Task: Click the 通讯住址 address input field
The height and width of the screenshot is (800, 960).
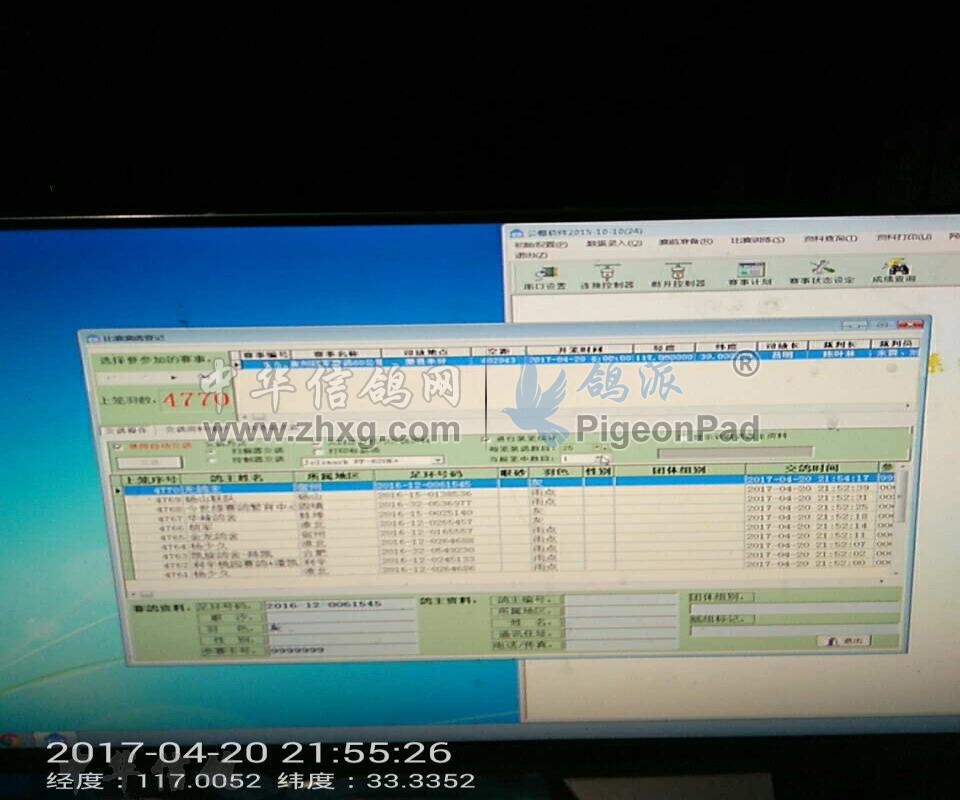Action: 621,633
